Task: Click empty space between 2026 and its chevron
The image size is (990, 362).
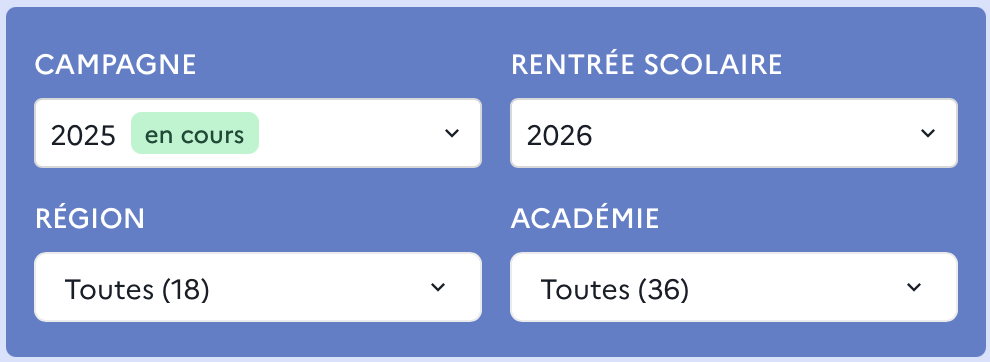Action: click(754, 133)
